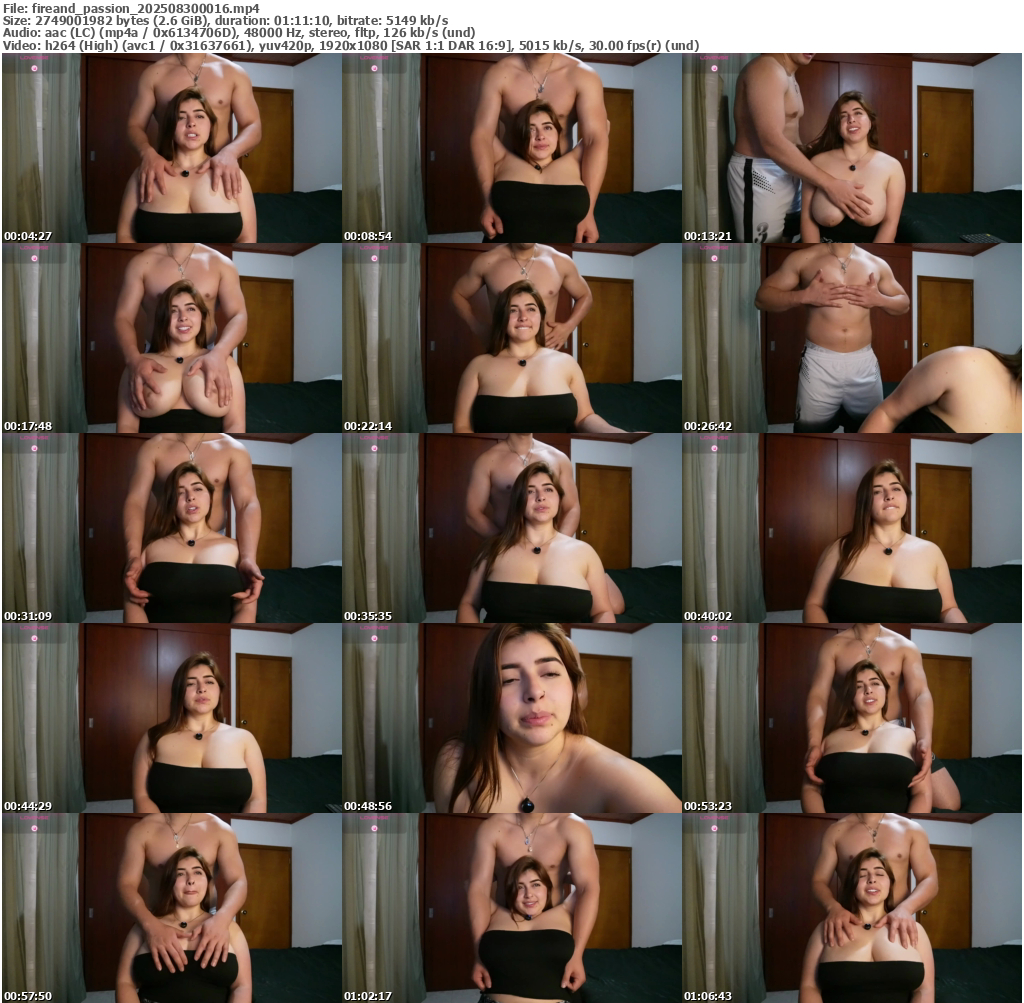Open the thumbnail stamped 00:31:09
The image size is (1024, 1003).
tap(172, 528)
